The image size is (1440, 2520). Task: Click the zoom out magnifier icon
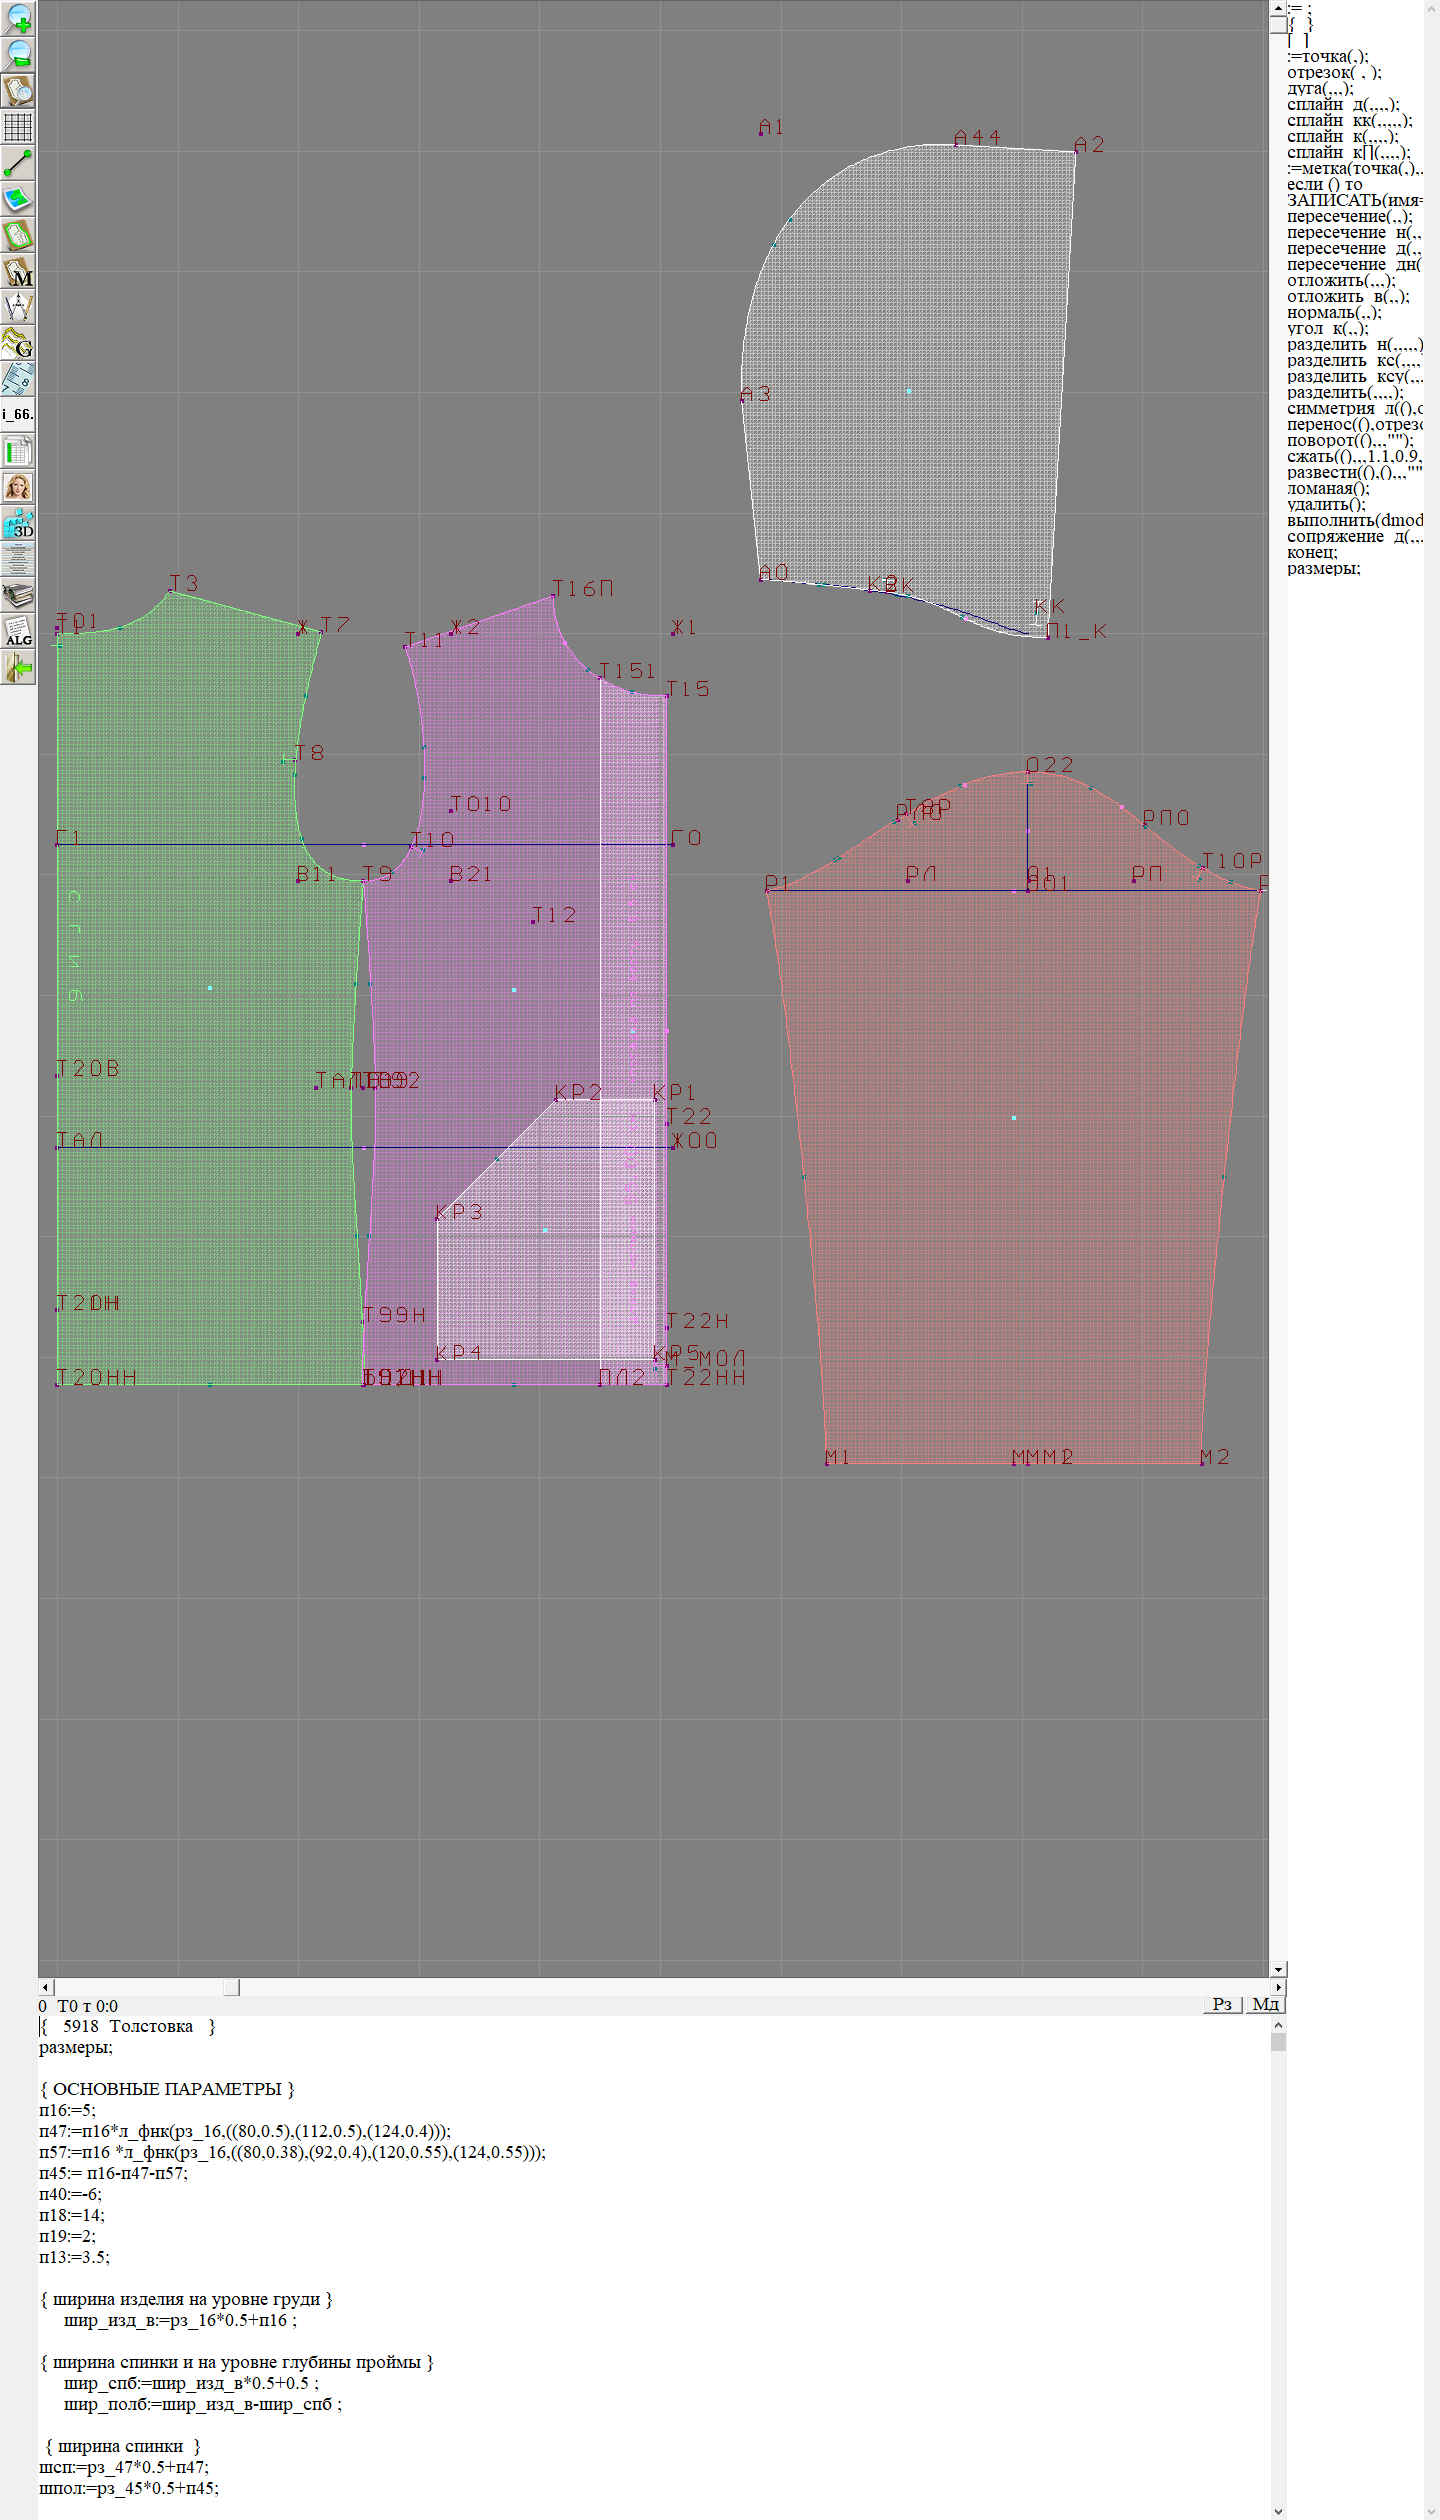coord(18,54)
